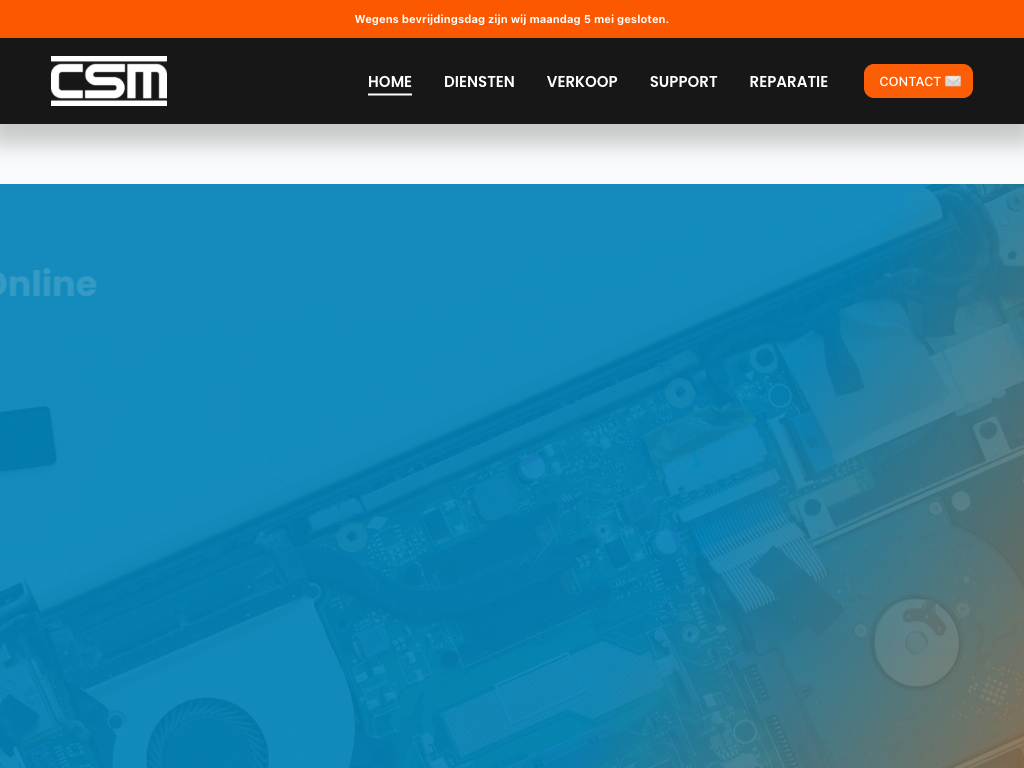Click the envelope icon in Contact button
The width and height of the screenshot is (1024, 768).
pos(953,81)
